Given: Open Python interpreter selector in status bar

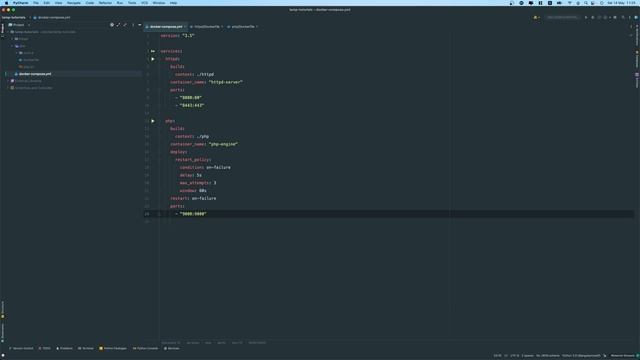Looking at the screenshot, I should (x=581, y=356).
